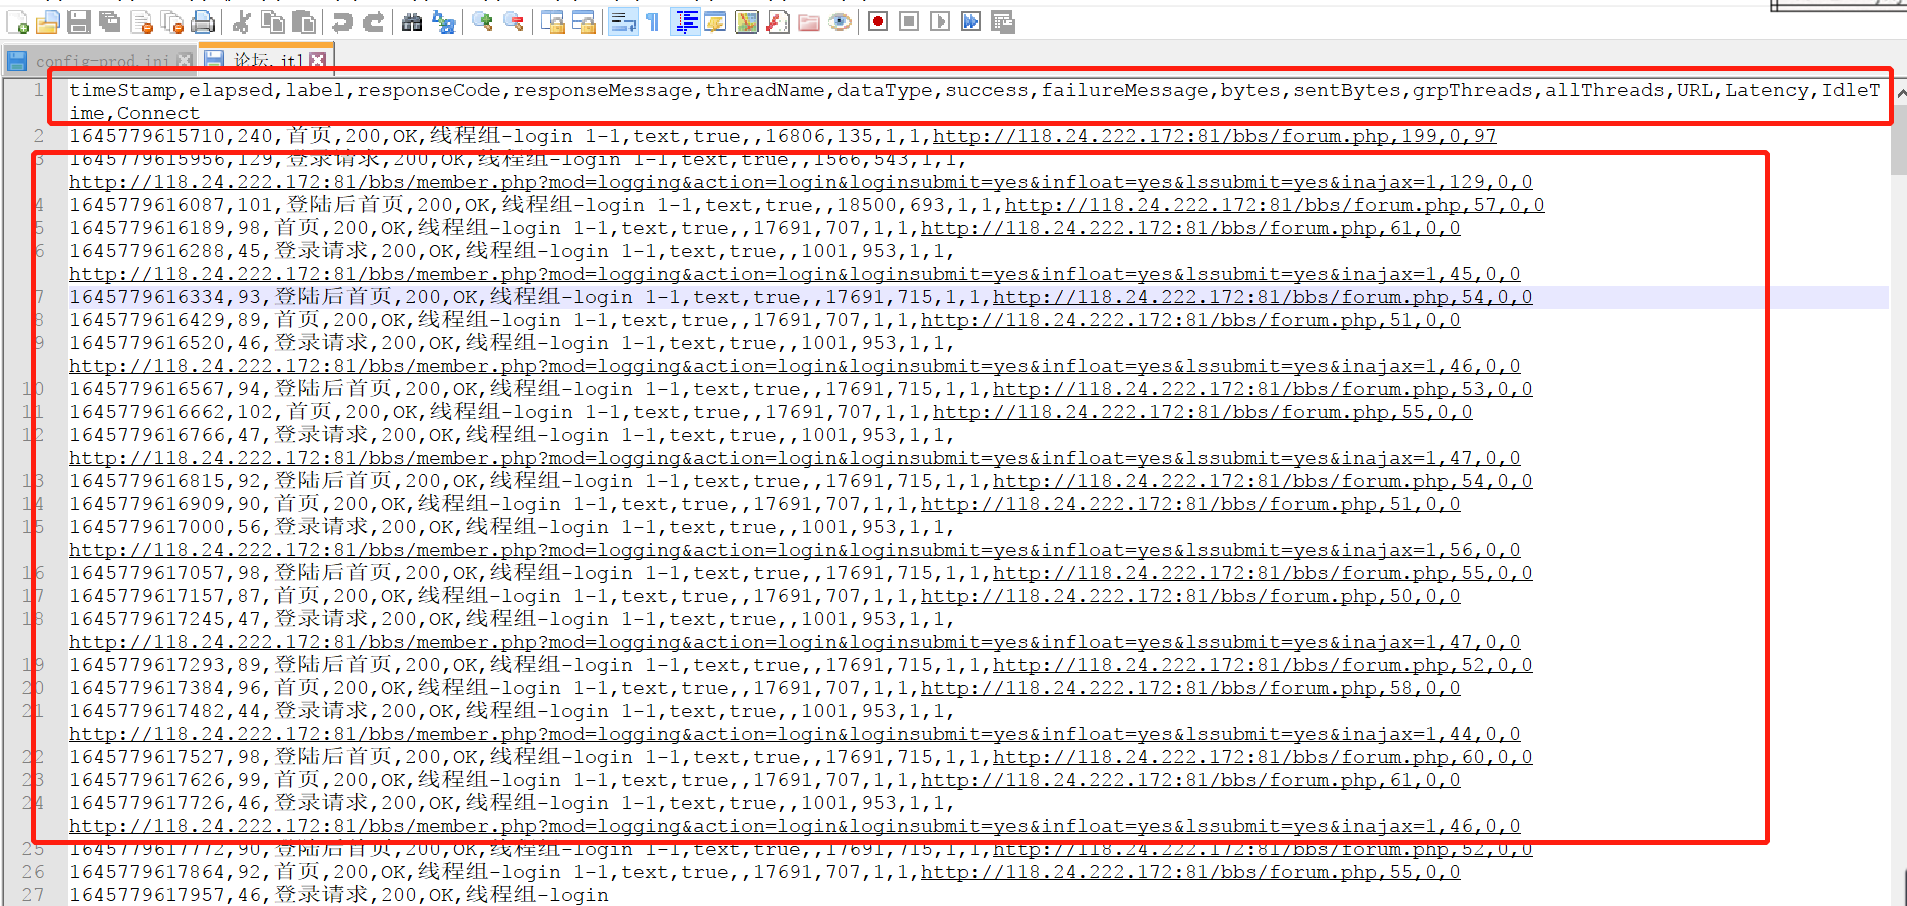Open Find dialog via binoculars icon
This screenshot has height=906, width=1907.
click(x=412, y=22)
